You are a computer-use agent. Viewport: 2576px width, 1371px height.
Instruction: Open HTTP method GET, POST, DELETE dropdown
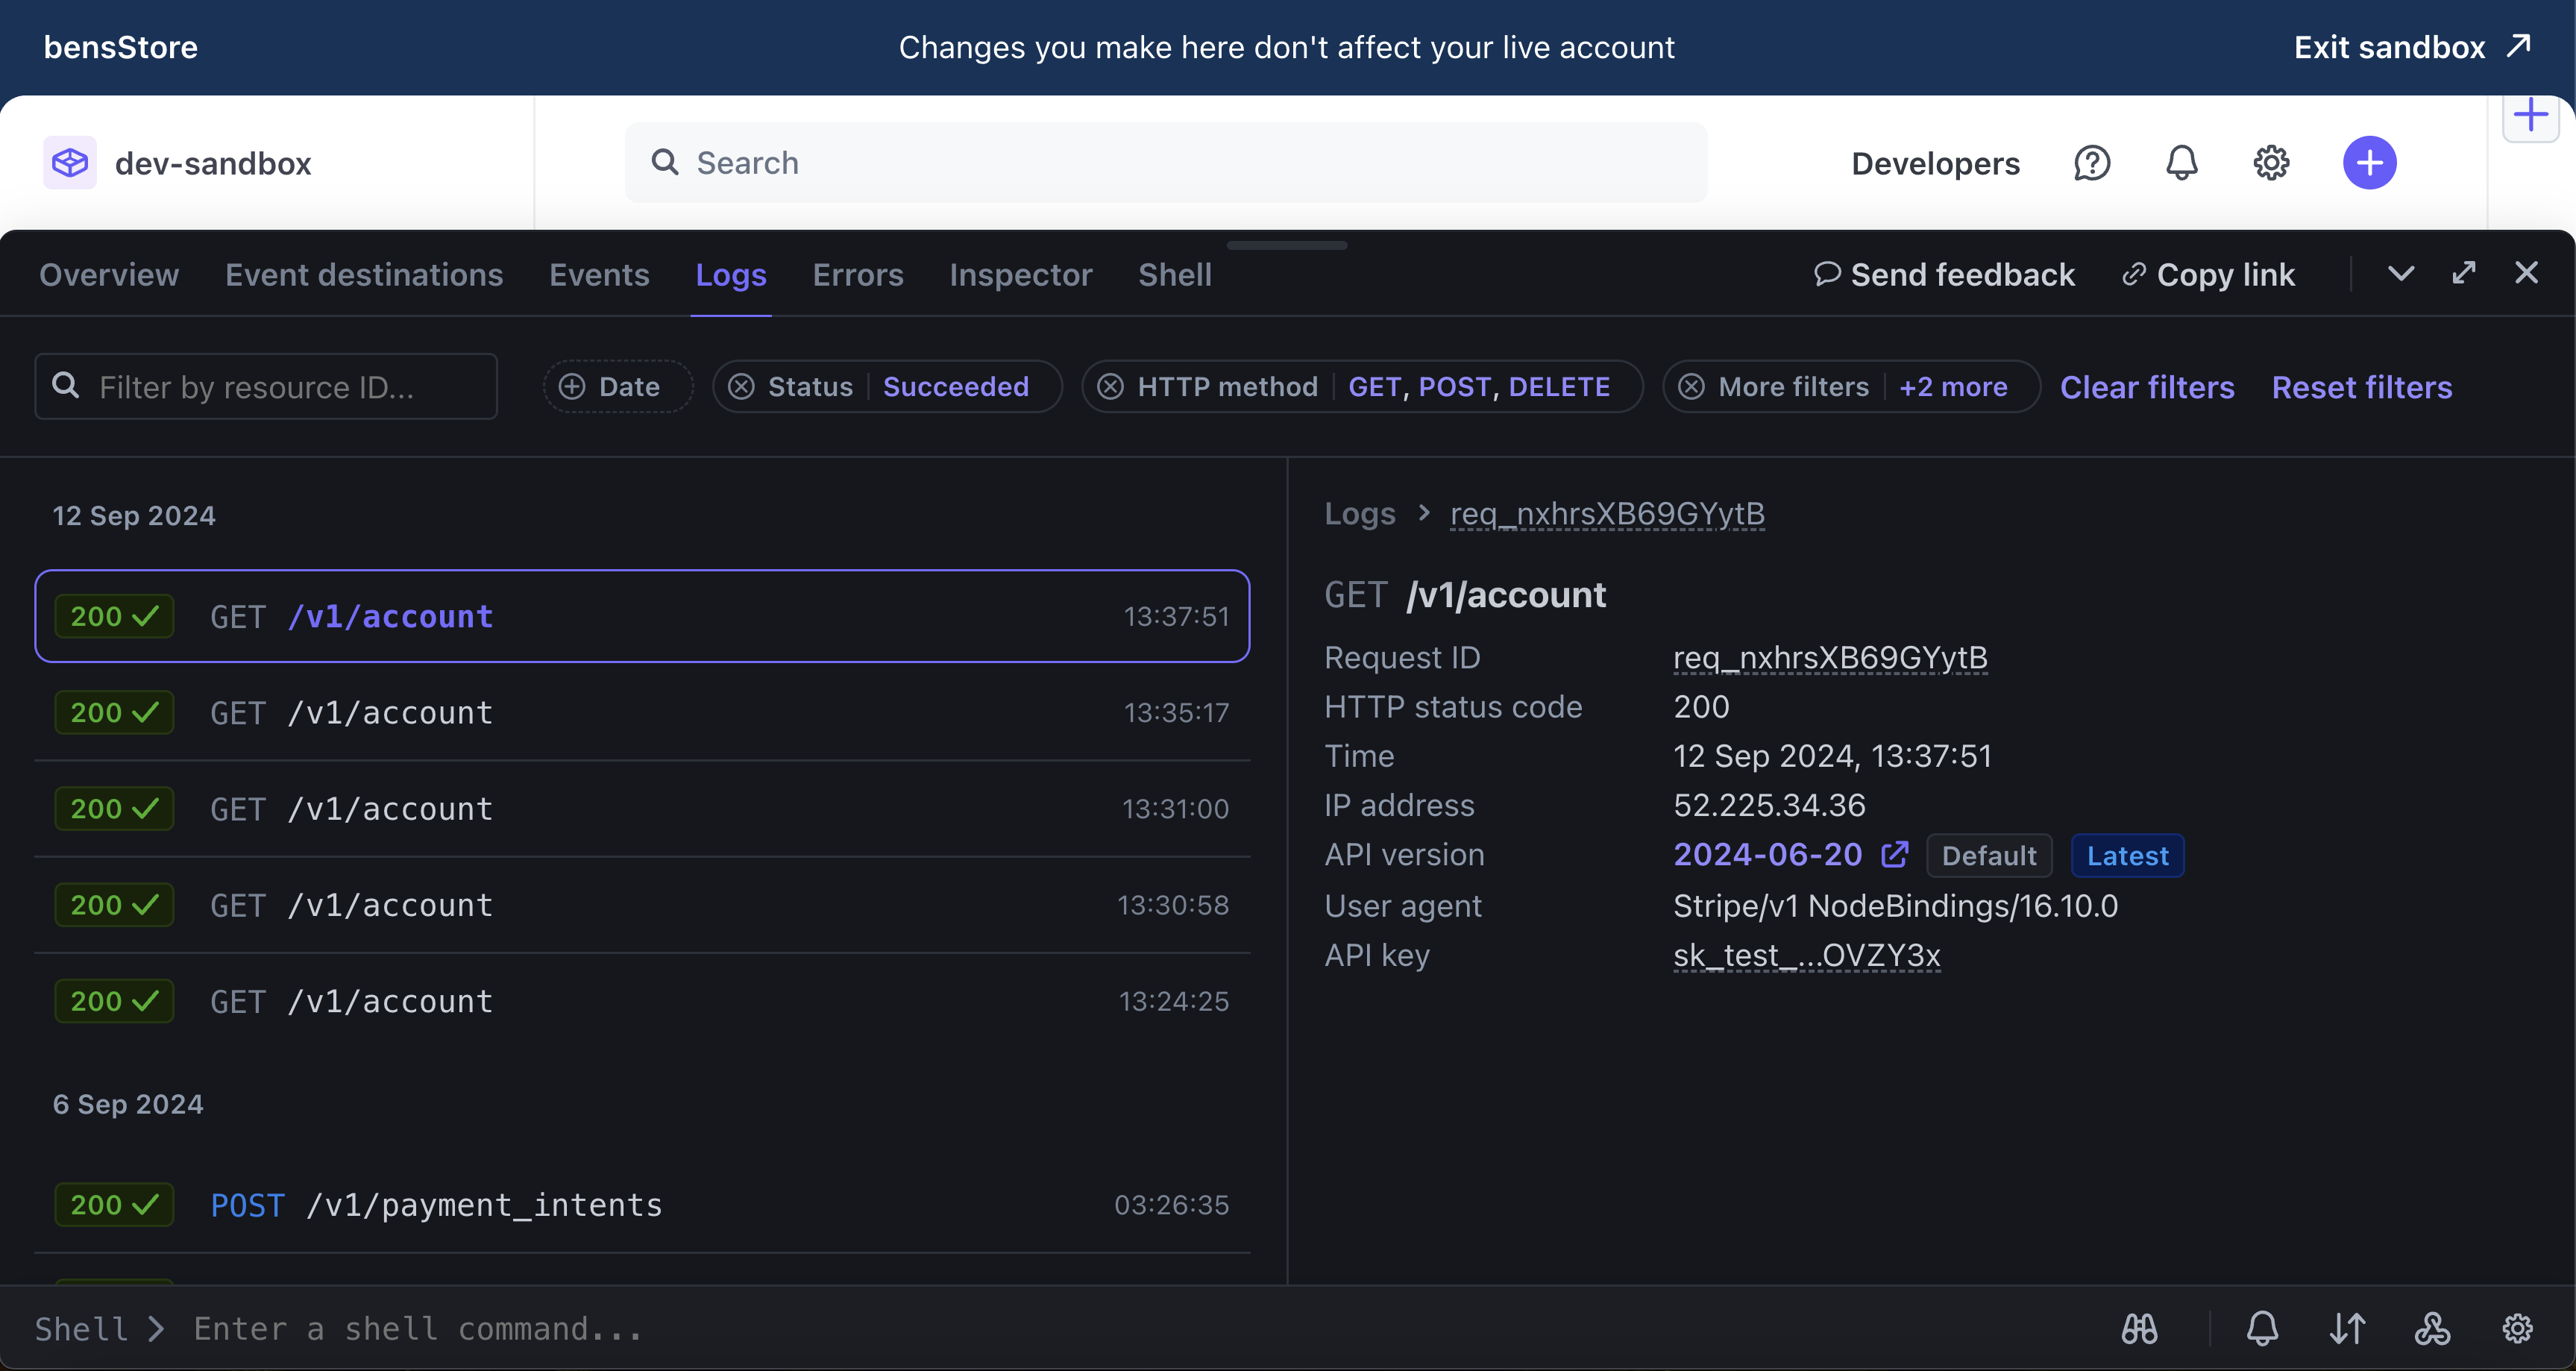tap(1479, 386)
